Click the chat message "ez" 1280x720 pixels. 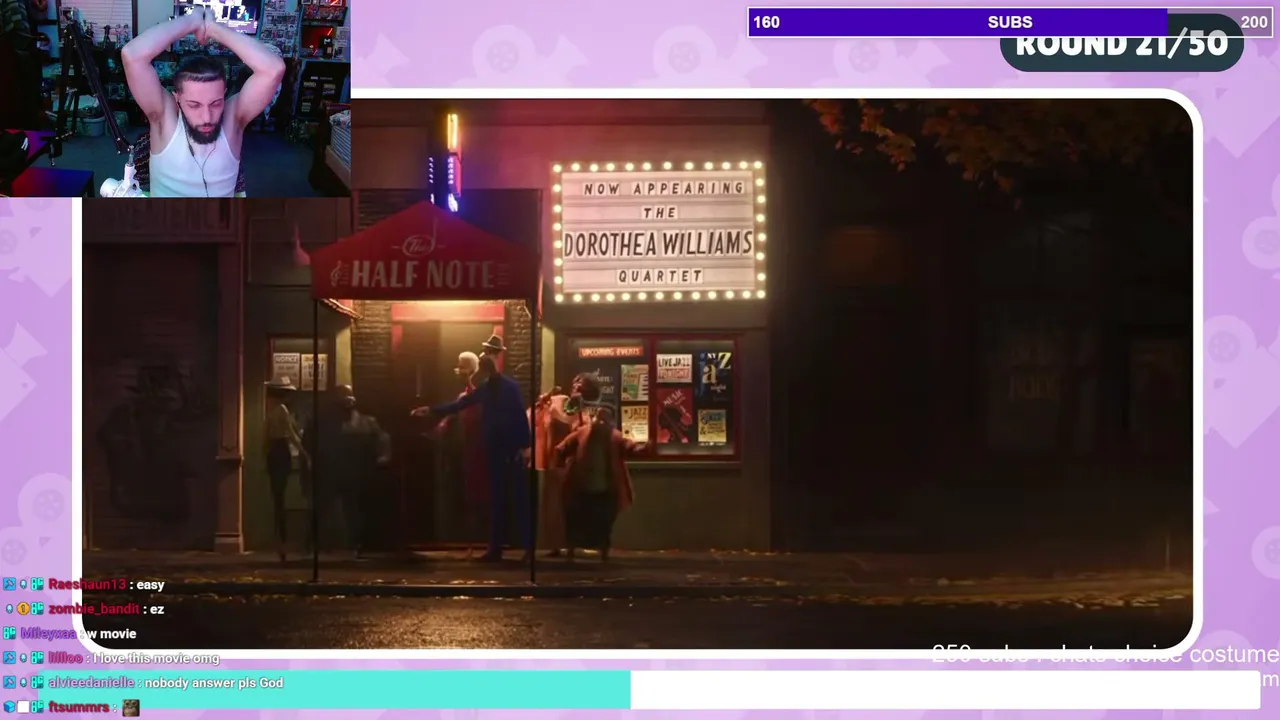(156, 609)
